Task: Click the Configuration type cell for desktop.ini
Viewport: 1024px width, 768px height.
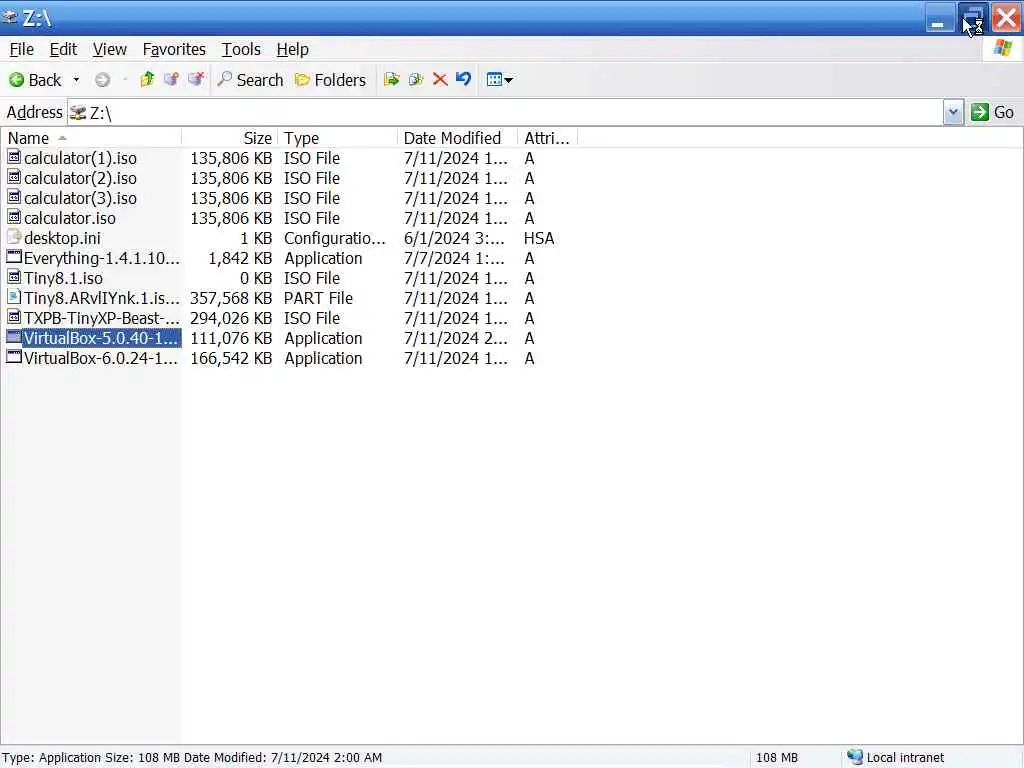Action: point(334,238)
